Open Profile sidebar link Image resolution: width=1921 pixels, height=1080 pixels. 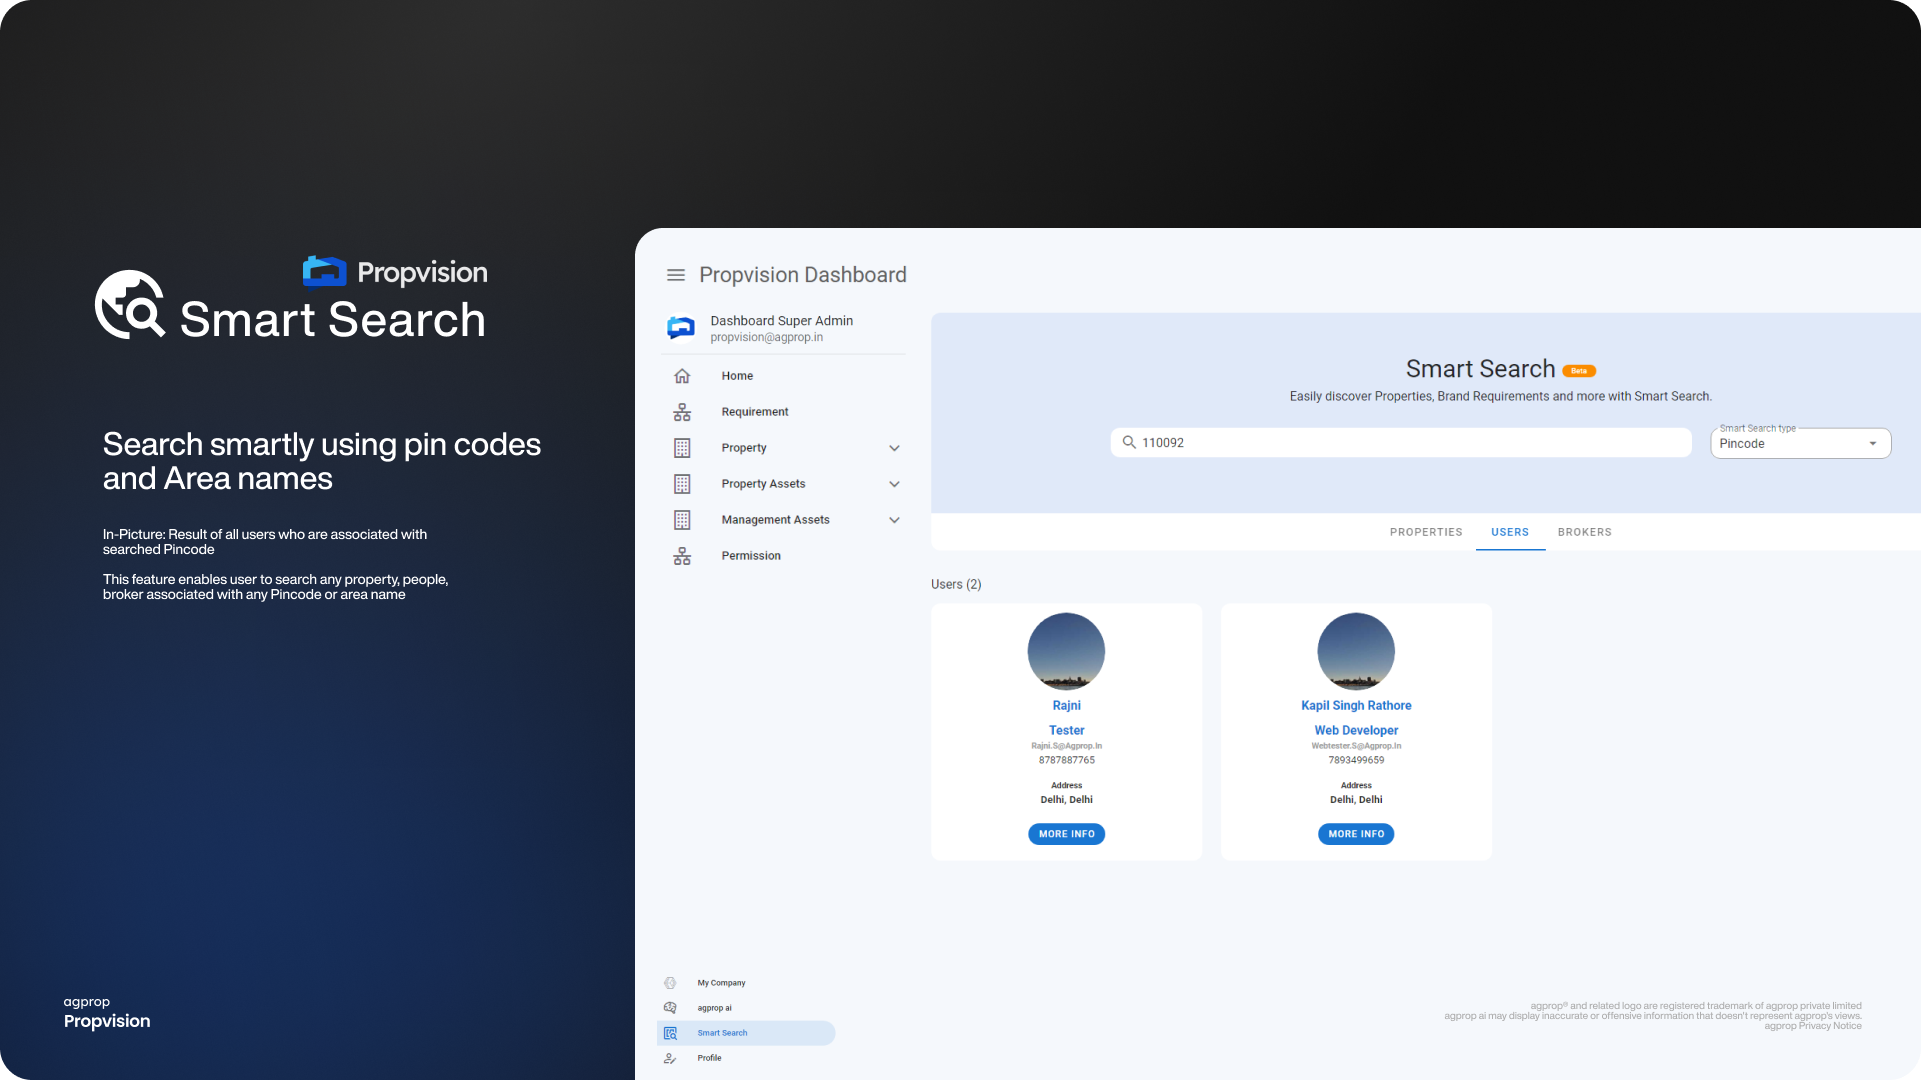tap(709, 1058)
